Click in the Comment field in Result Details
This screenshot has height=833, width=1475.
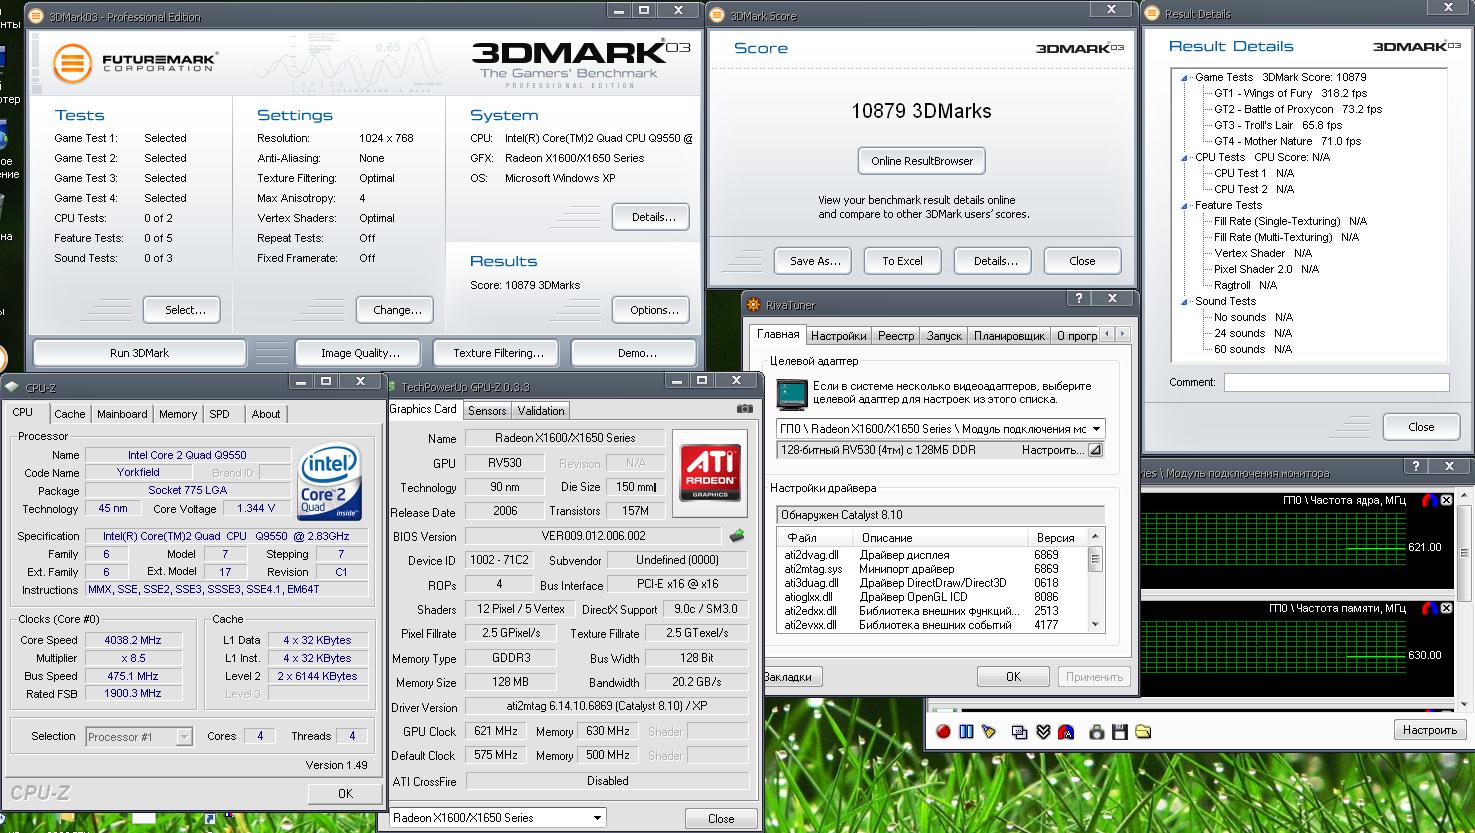pyautogui.click(x=1336, y=382)
